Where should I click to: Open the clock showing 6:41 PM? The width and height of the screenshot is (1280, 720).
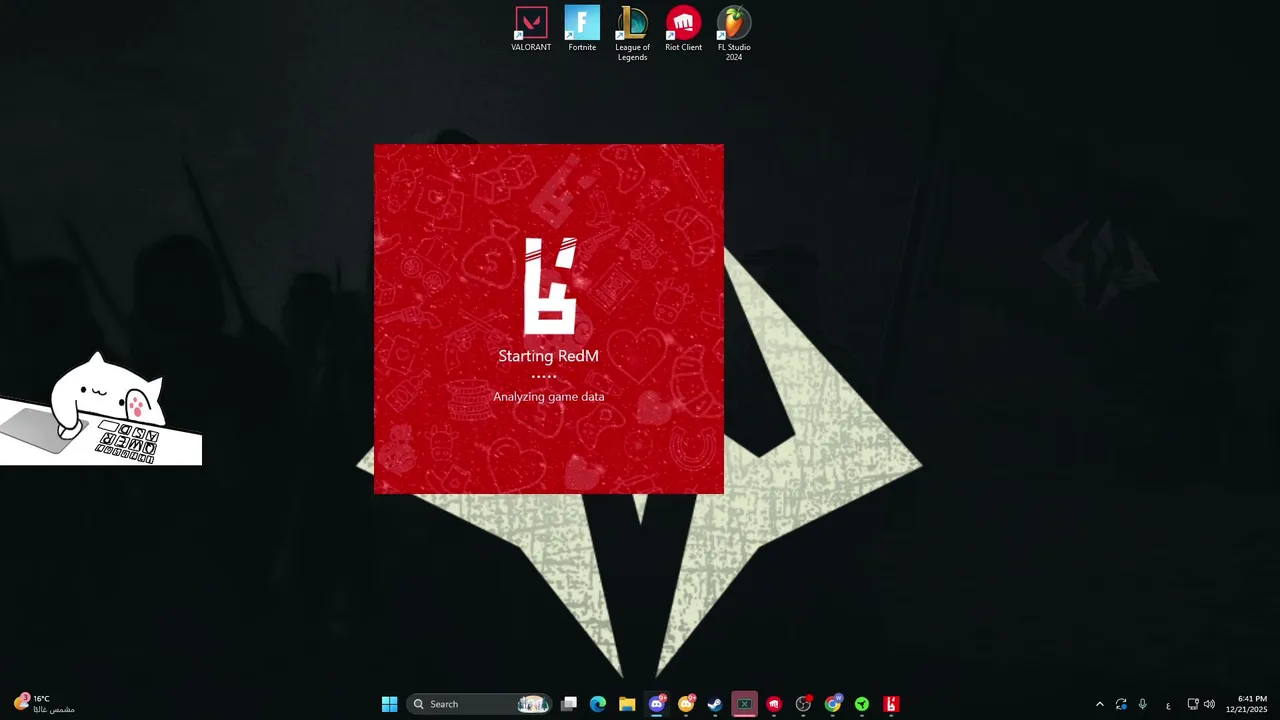click(1247, 704)
